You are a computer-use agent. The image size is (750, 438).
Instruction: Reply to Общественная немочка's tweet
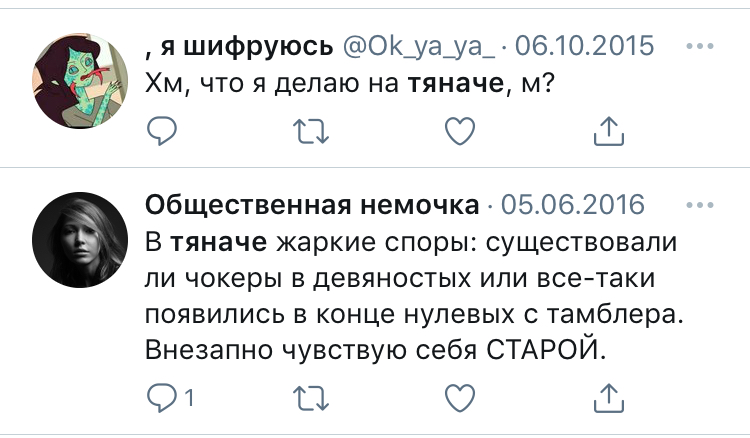click(x=162, y=397)
